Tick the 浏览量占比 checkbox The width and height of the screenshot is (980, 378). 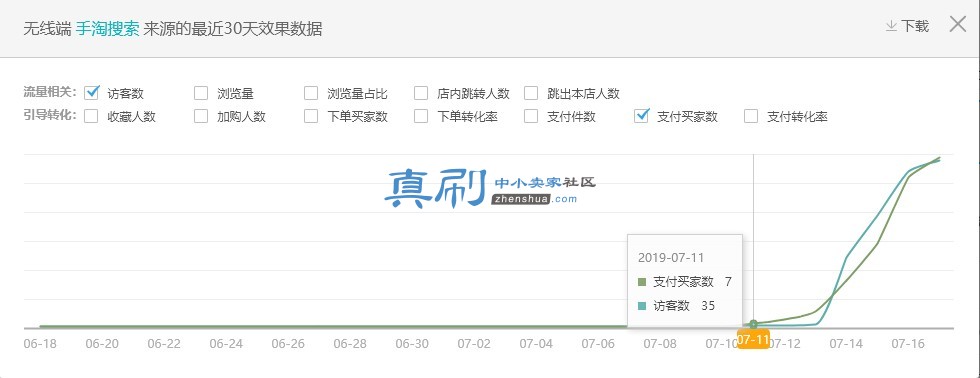pyautogui.click(x=311, y=93)
